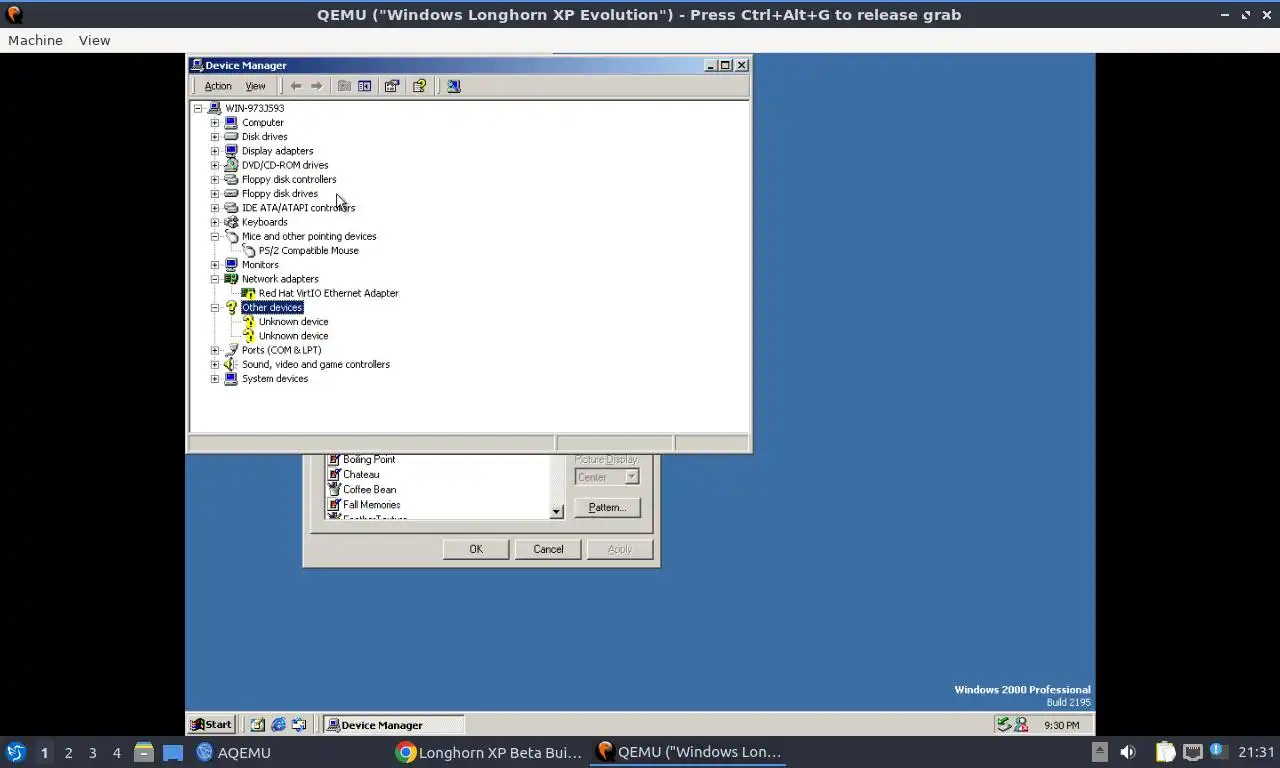The height and width of the screenshot is (768, 1280).
Task: Click the Other devices yellow question icon
Action: (231, 307)
